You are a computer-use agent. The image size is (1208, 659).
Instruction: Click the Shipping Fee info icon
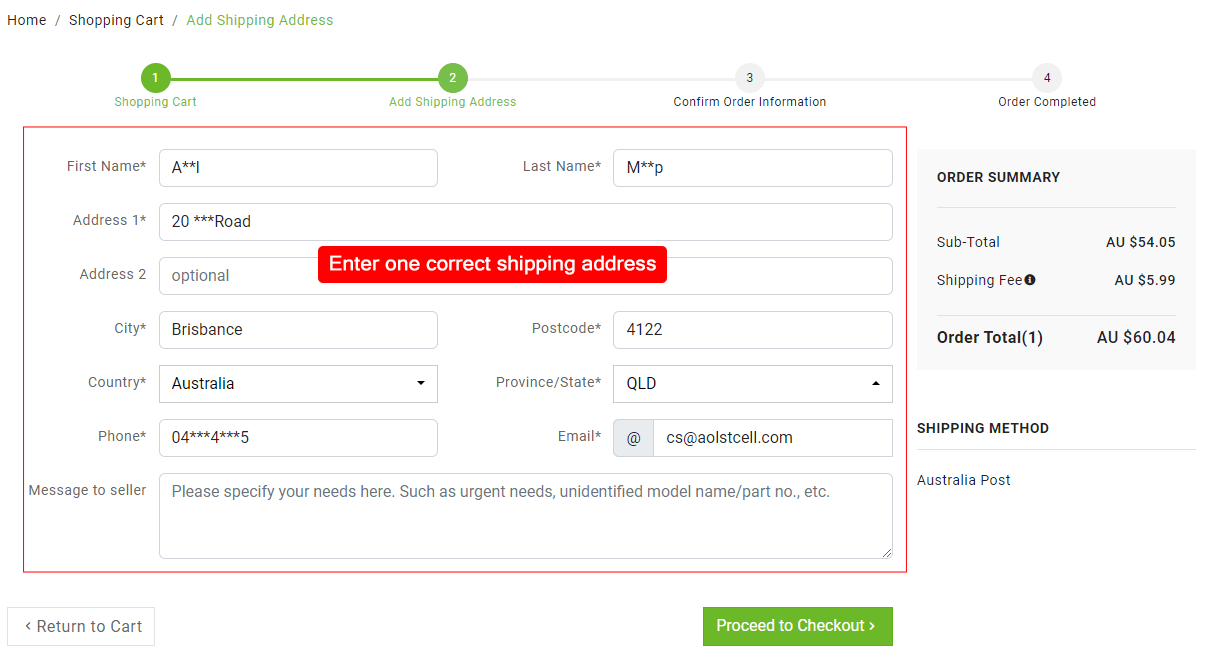(x=1030, y=280)
